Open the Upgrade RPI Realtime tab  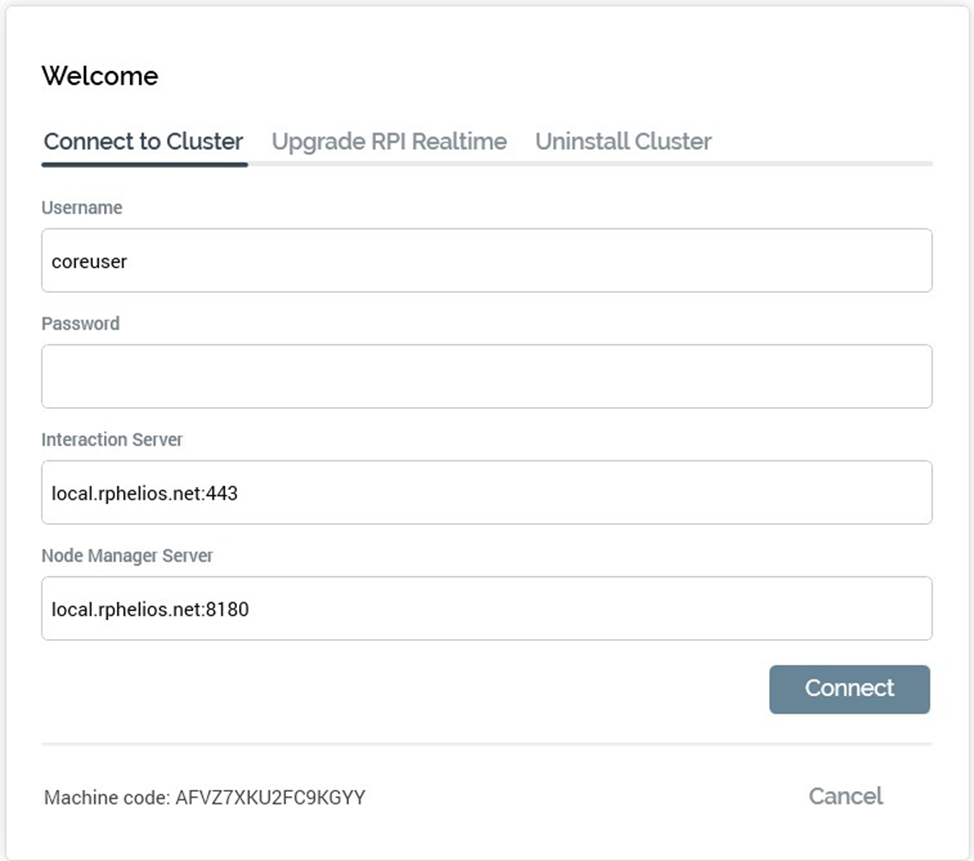tap(389, 141)
